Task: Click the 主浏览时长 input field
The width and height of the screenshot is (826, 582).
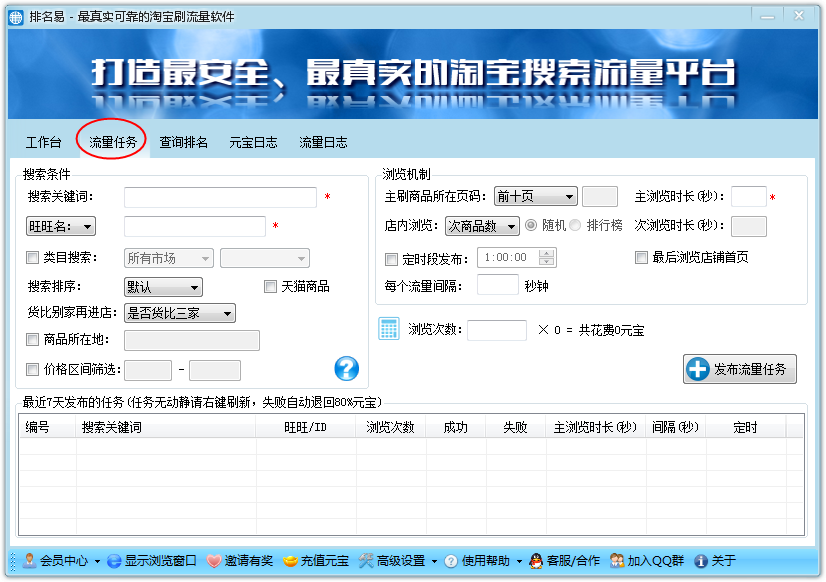Action: click(x=749, y=196)
